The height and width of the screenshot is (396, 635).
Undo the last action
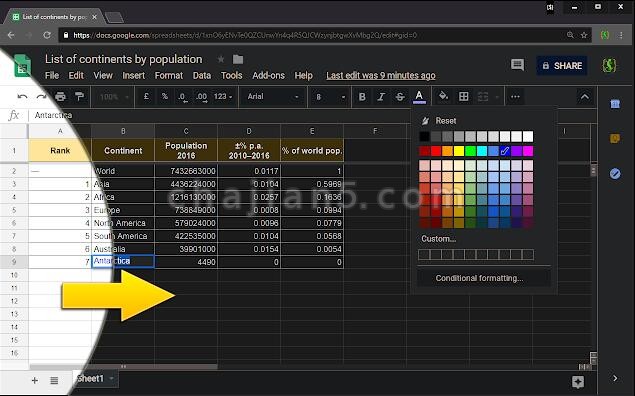click(x=22, y=97)
